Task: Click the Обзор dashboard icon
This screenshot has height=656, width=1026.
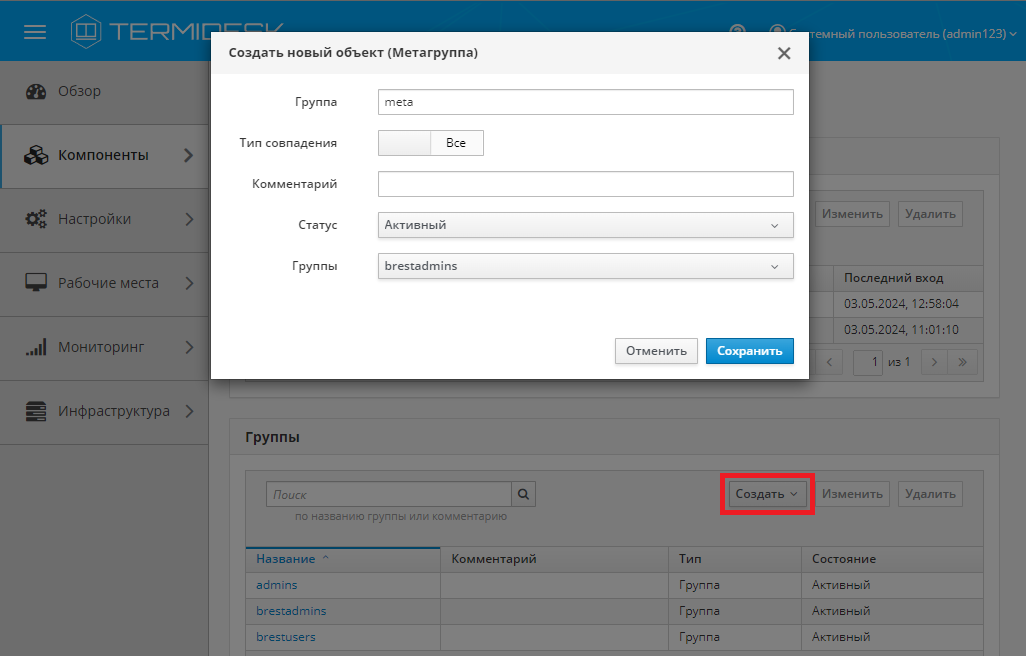Action: click(36, 92)
